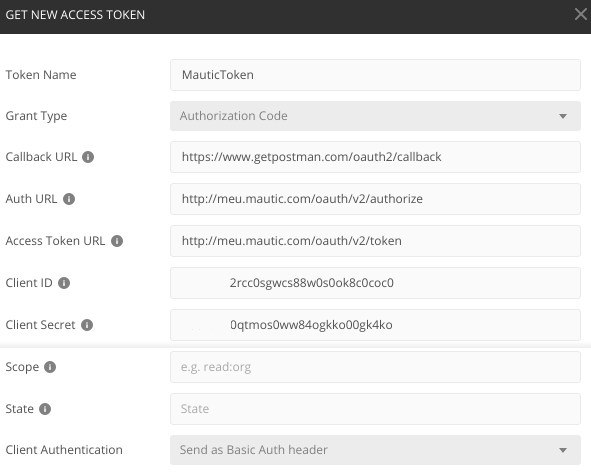Open Client Secret info tooltip icon
This screenshot has height=475, width=591.
coord(87,325)
